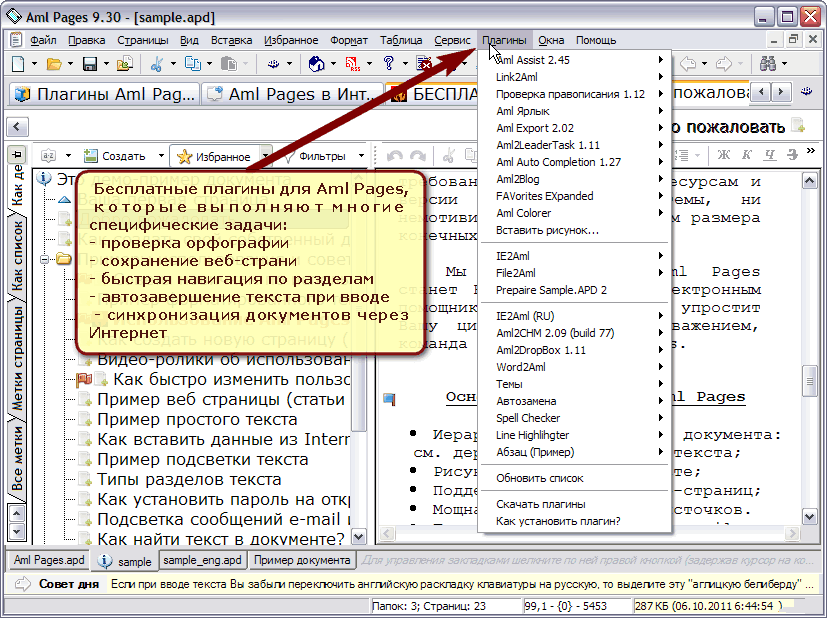Click the back navigation arrow in toolbar
The width and height of the screenshot is (827, 618).
coord(688,64)
